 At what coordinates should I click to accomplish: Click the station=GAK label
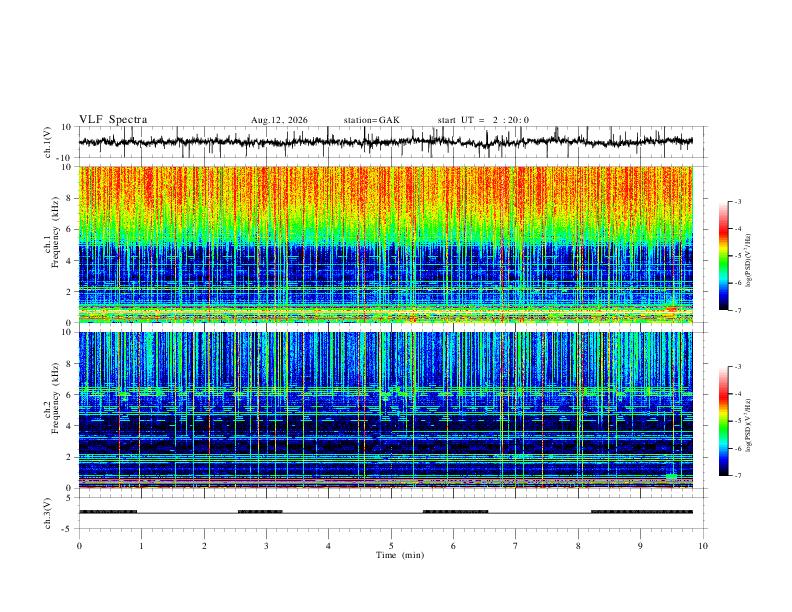(372, 120)
